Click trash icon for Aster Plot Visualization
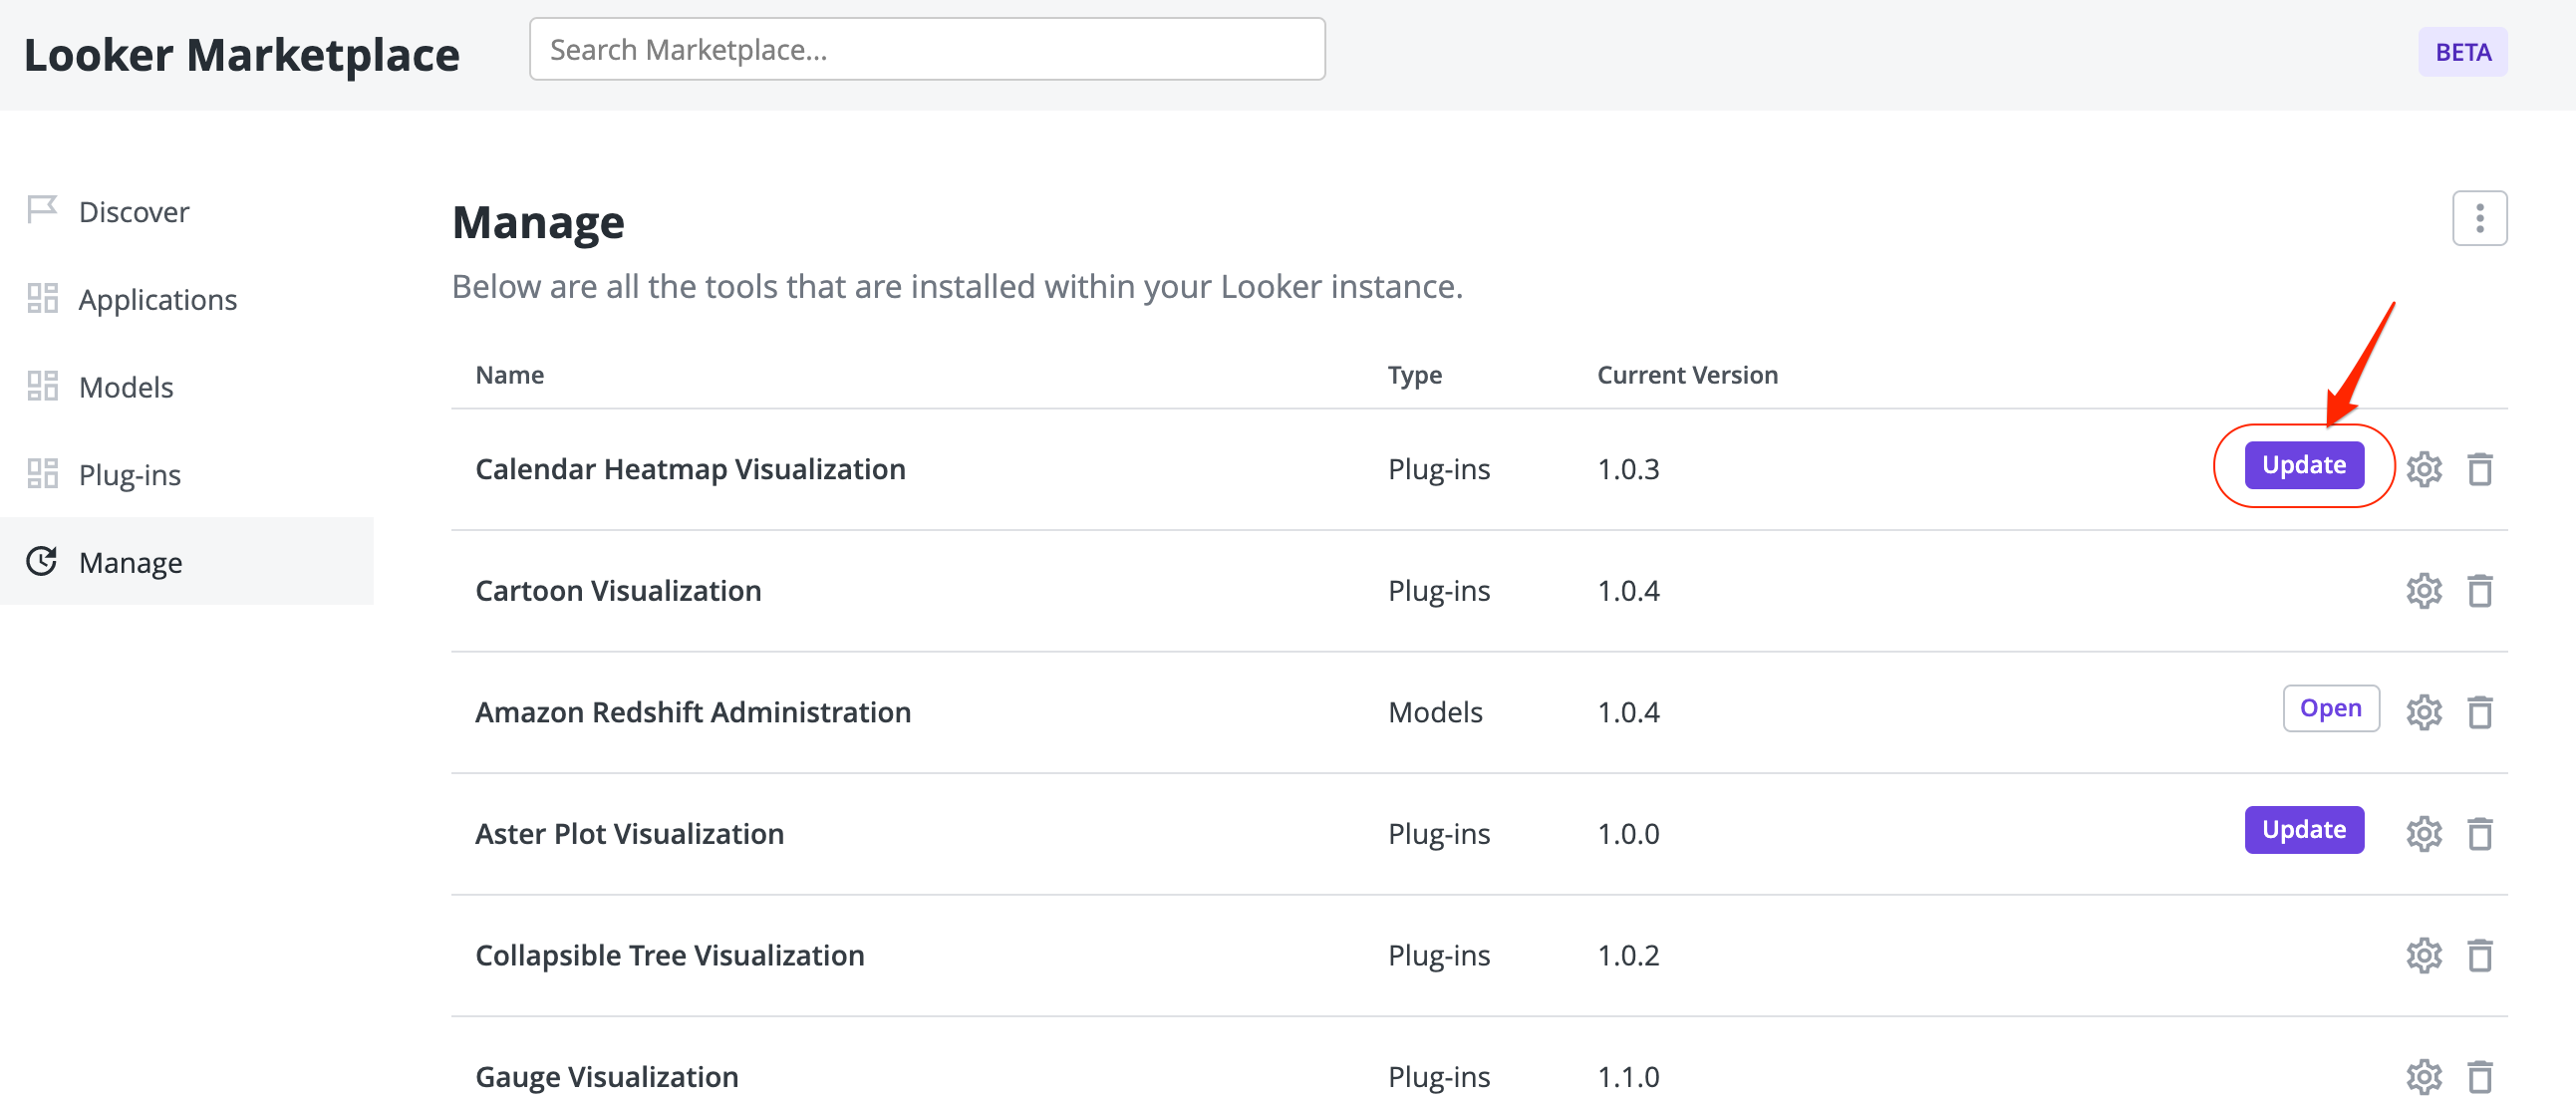 2481,832
